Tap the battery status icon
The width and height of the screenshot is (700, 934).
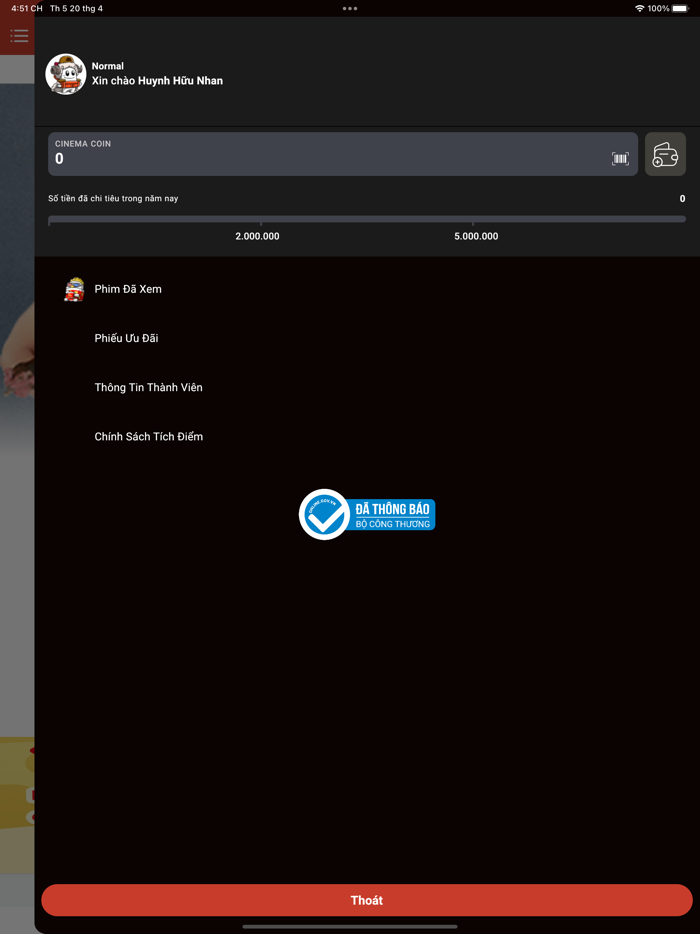pyautogui.click(x=681, y=8)
